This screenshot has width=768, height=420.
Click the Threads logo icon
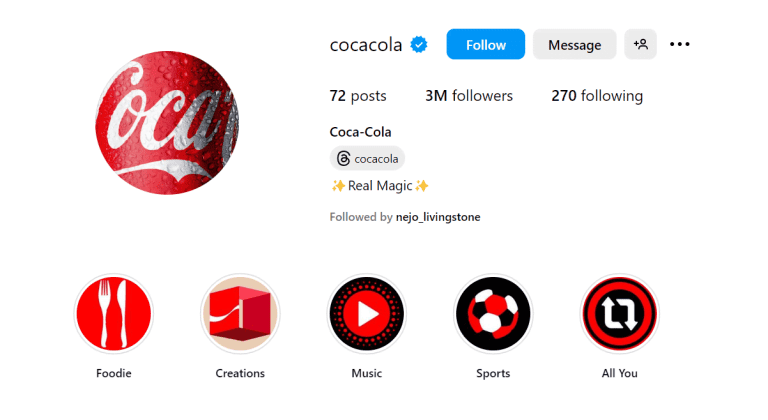pyautogui.click(x=344, y=158)
